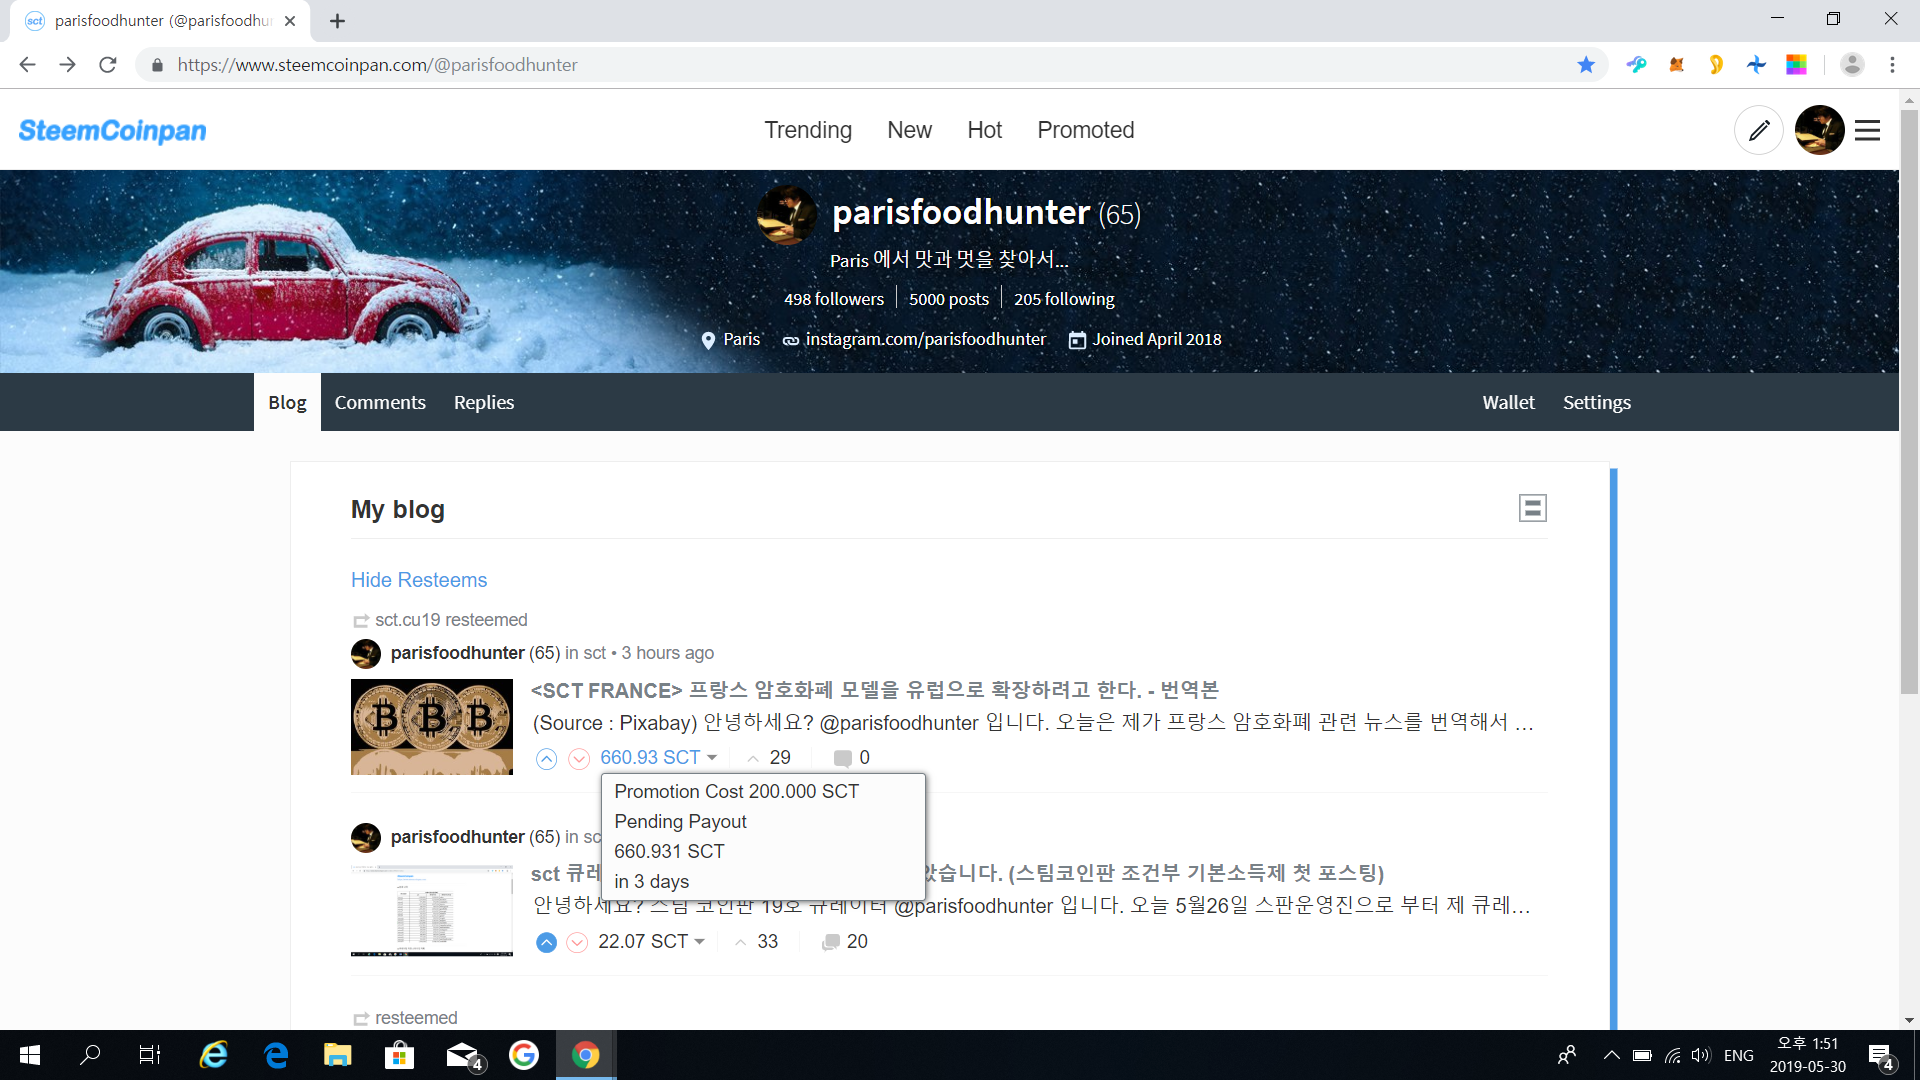Open comments icon with 0 replies
Image resolution: width=1920 pixels, height=1080 pixels.
tap(851, 758)
